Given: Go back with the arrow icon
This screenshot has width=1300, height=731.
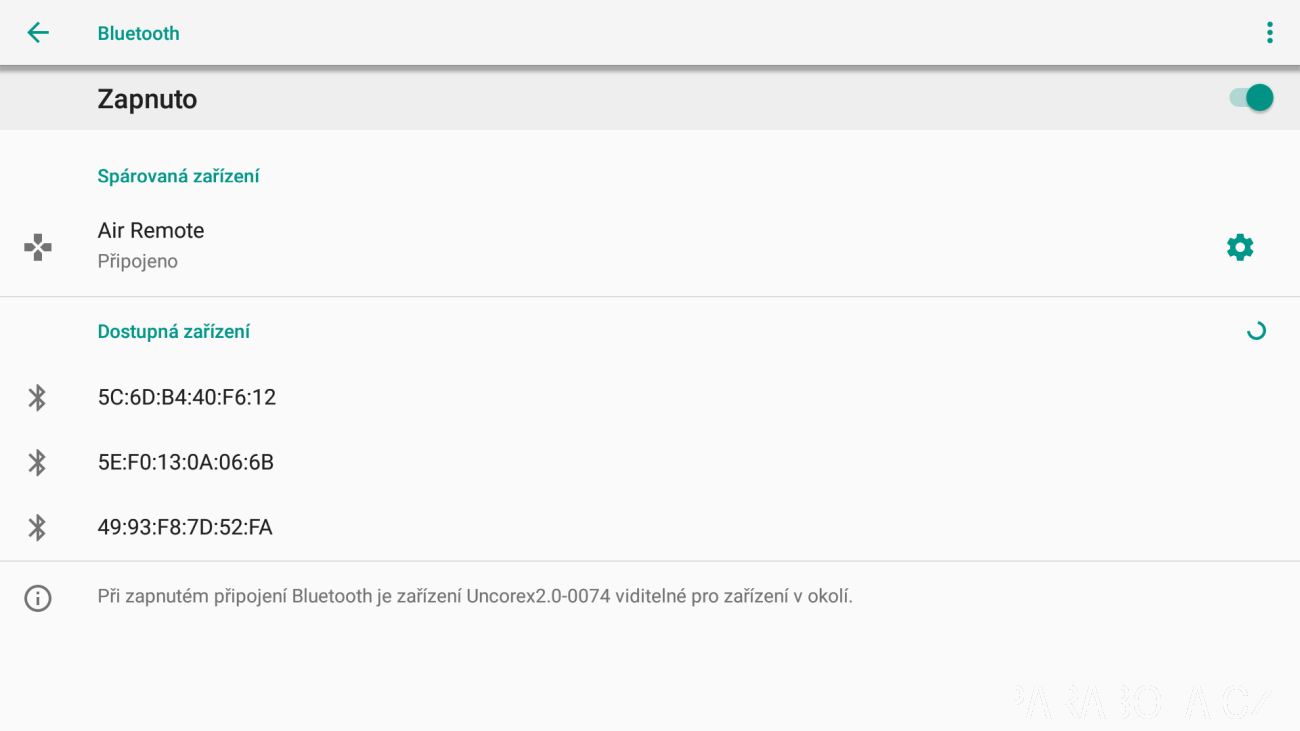Looking at the screenshot, I should point(37,33).
